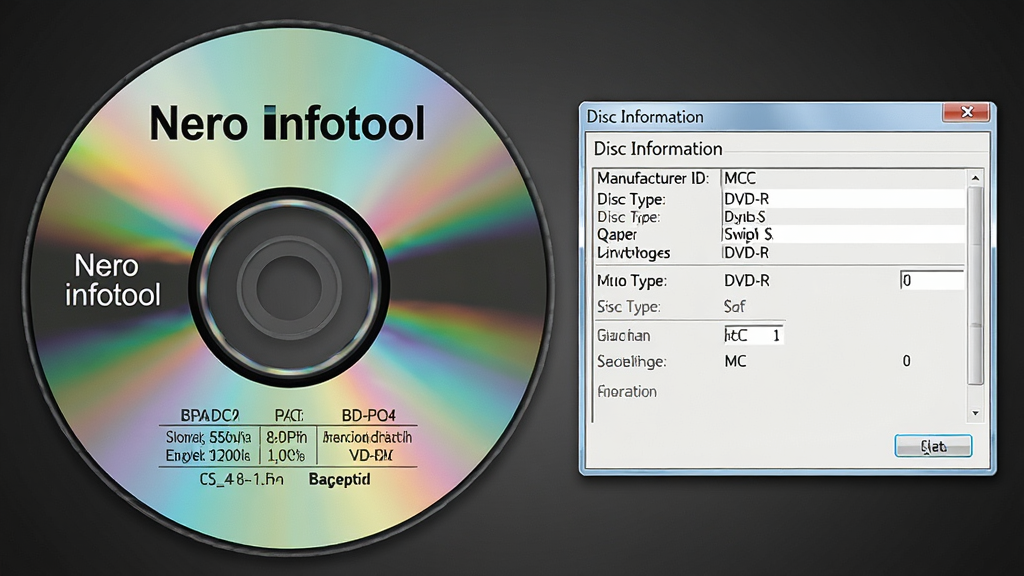Click the 'Swipl S' value
This screenshot has height=576, width=1024.
pos(748,234)
